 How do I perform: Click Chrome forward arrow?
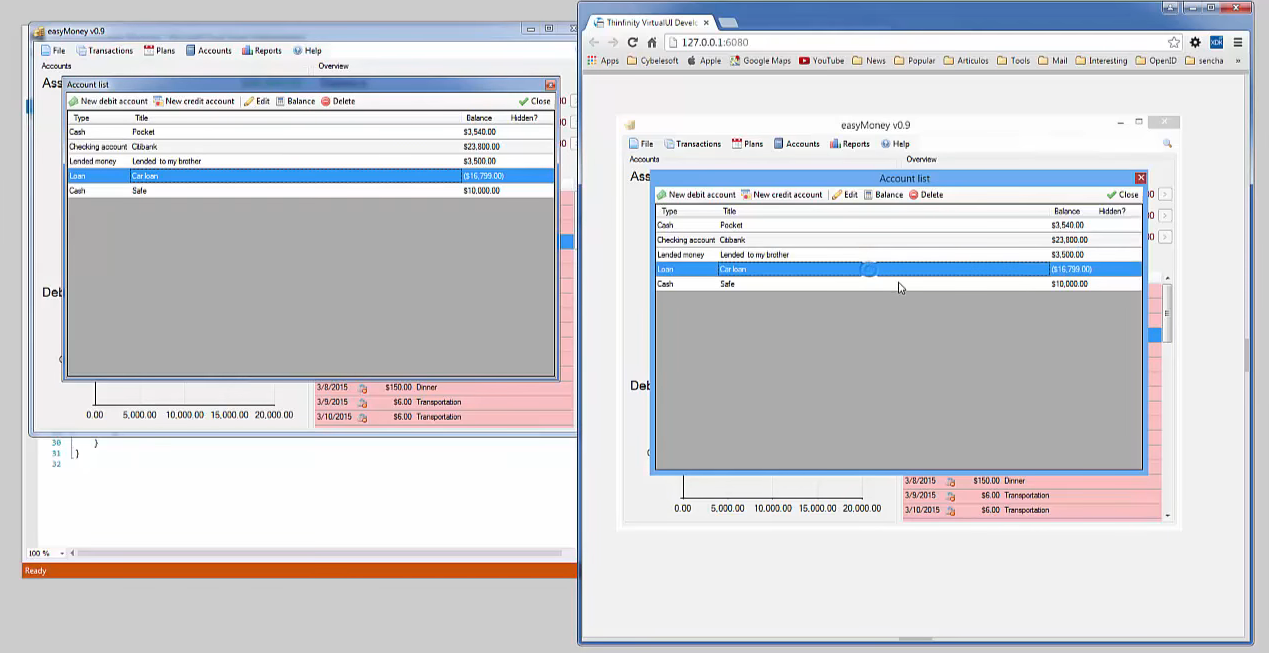click(613, 42)
